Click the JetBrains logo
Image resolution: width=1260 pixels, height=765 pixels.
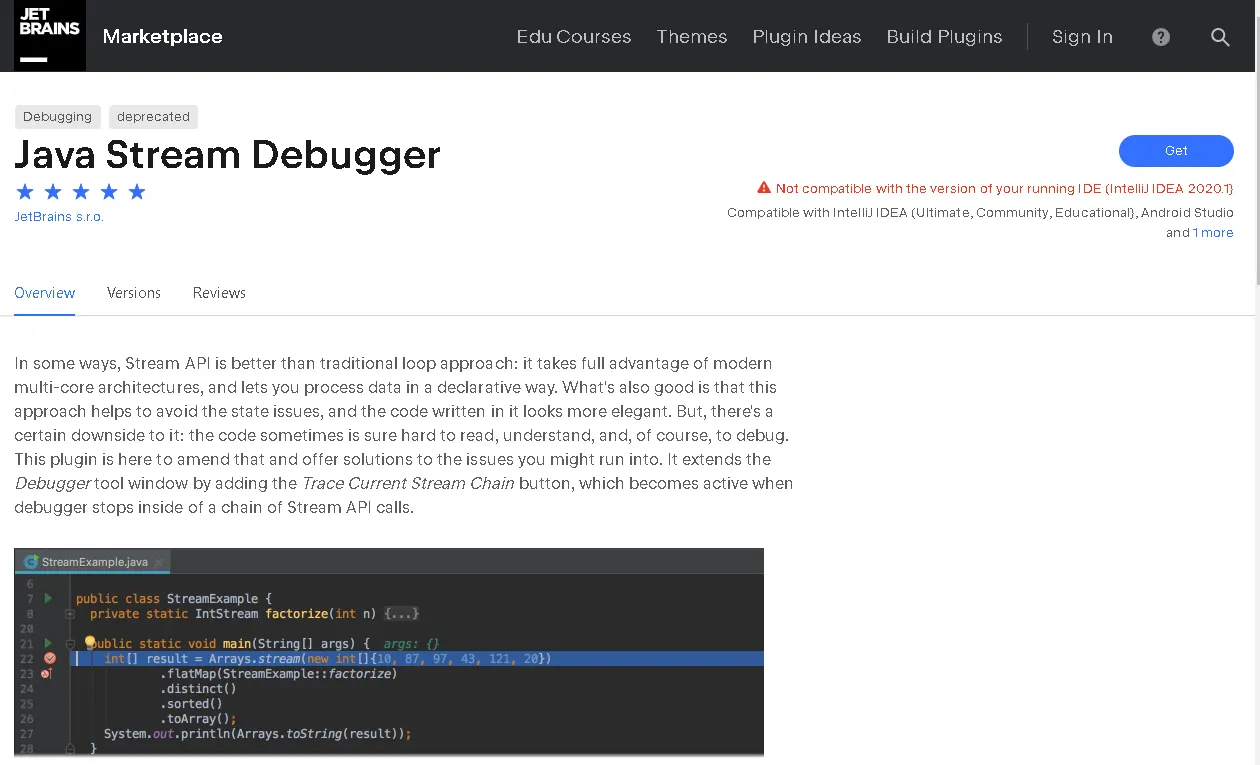coord(50,36)
